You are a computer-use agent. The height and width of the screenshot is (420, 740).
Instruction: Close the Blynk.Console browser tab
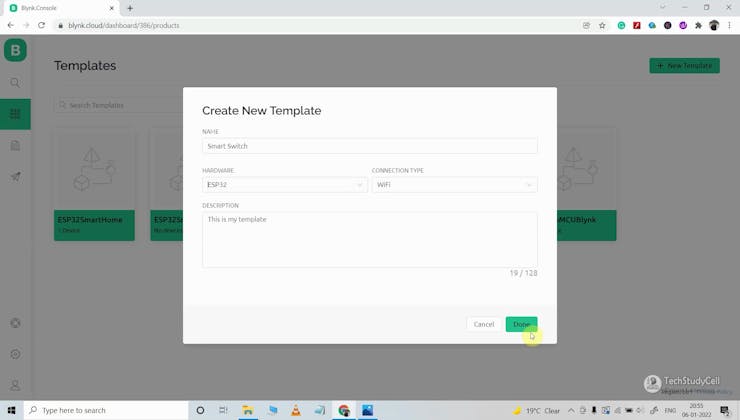(112, 8)
